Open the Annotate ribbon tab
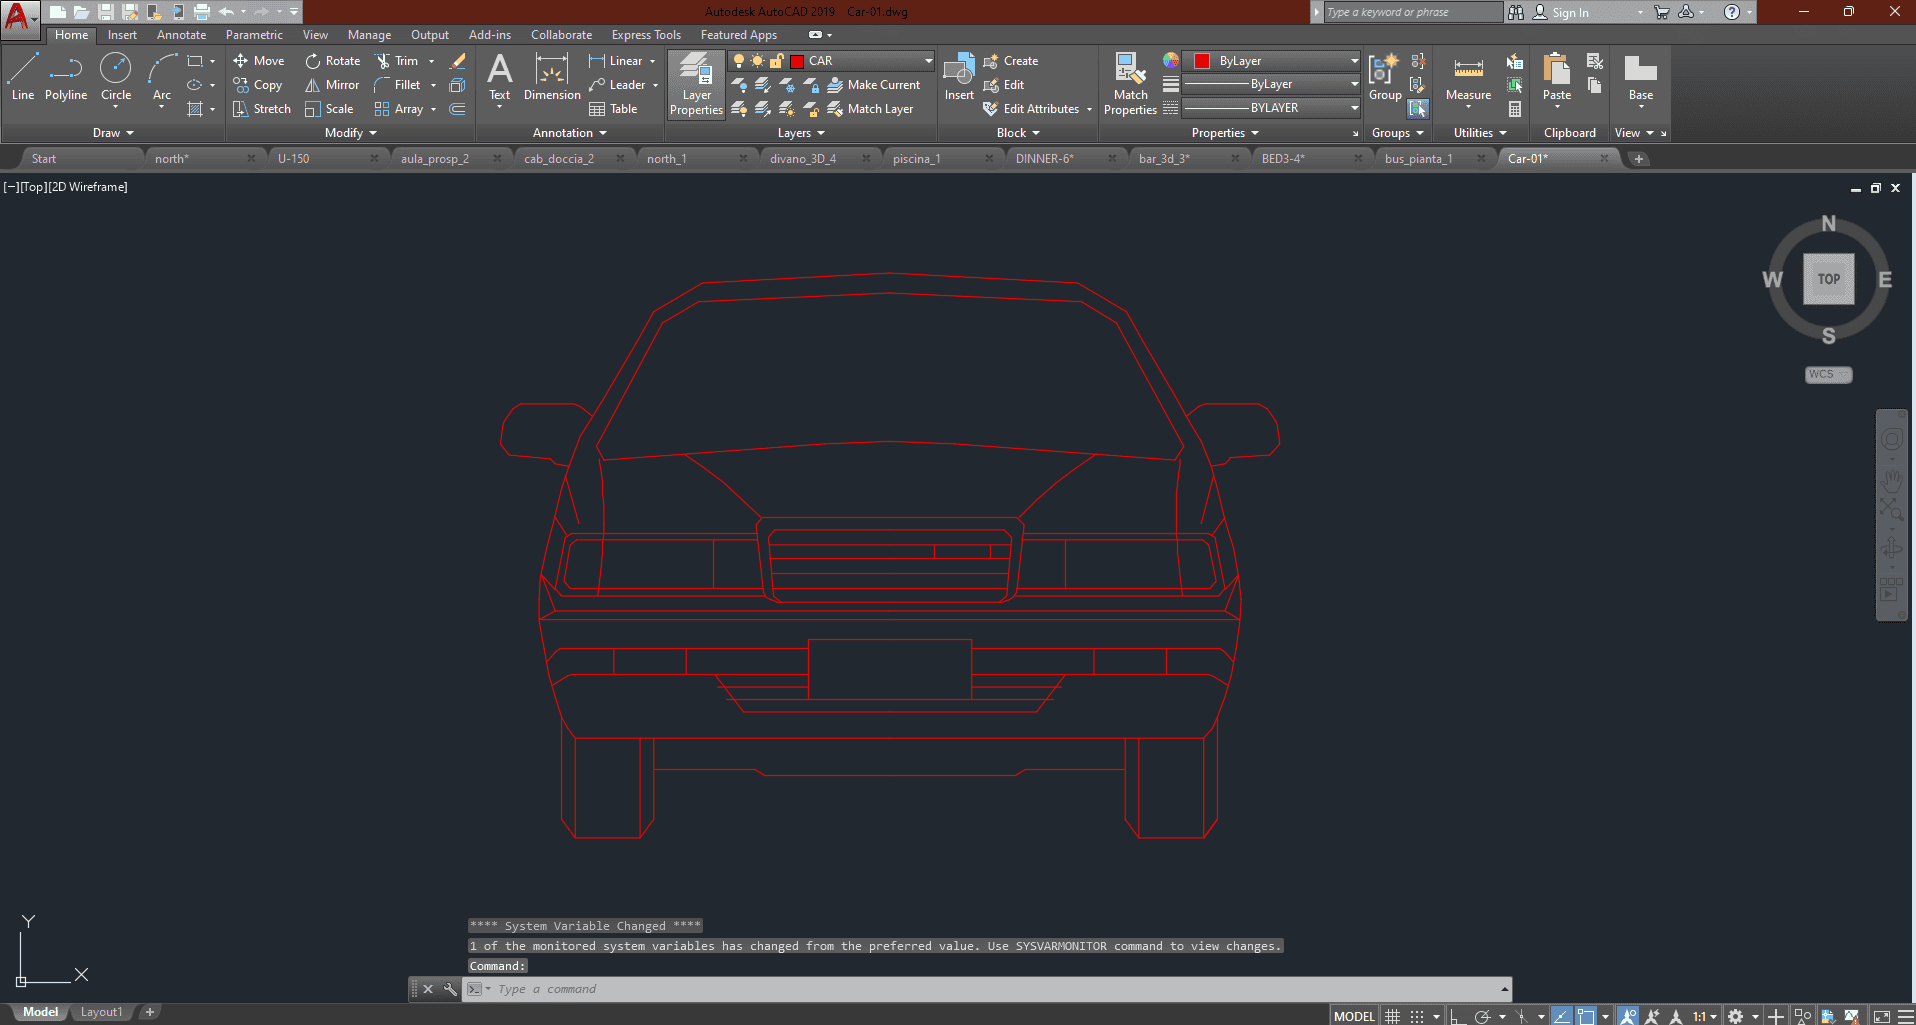The height and width of the screenshot is (1025, 1916). (x=181, y=35)
